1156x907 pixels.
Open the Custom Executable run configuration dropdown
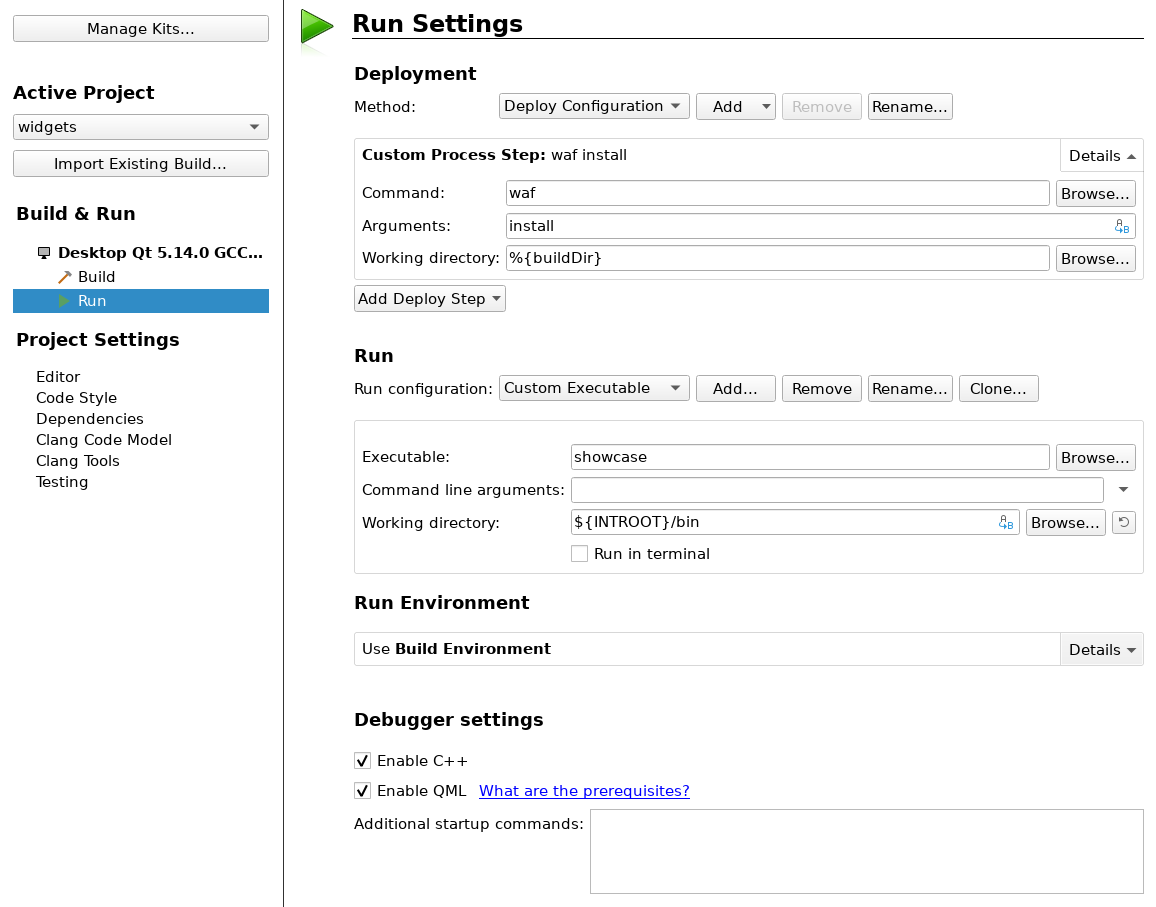click(593, 388)
